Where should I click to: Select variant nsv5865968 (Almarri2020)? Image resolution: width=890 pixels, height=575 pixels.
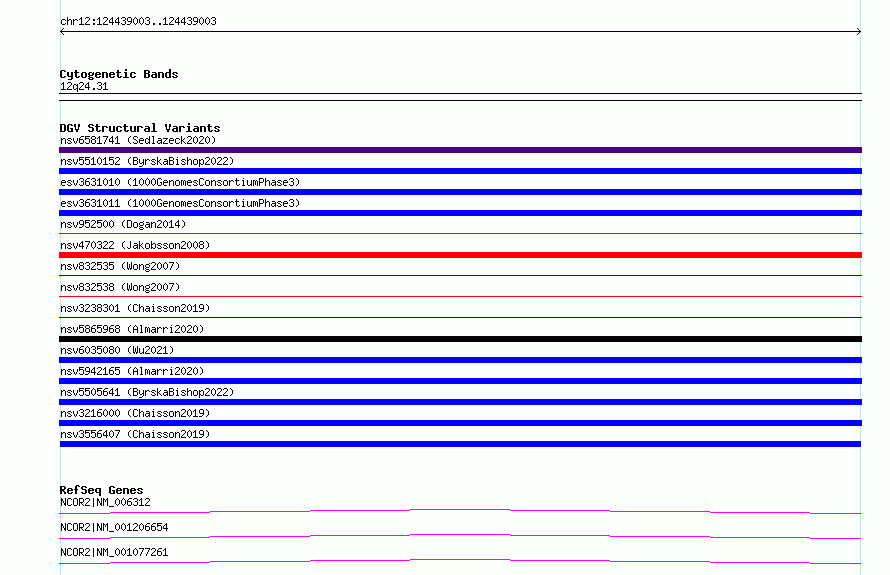(132, 329)
